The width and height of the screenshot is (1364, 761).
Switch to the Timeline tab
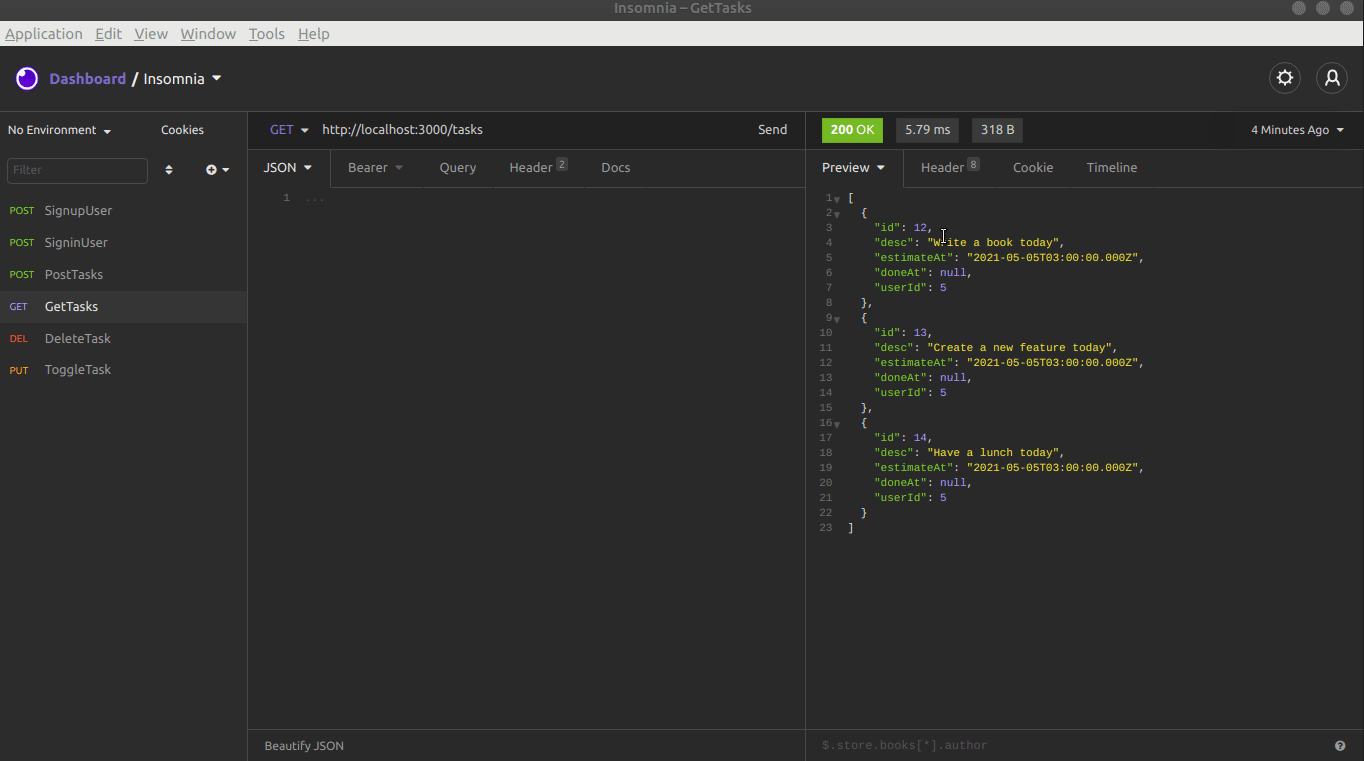coord(1111,167)
